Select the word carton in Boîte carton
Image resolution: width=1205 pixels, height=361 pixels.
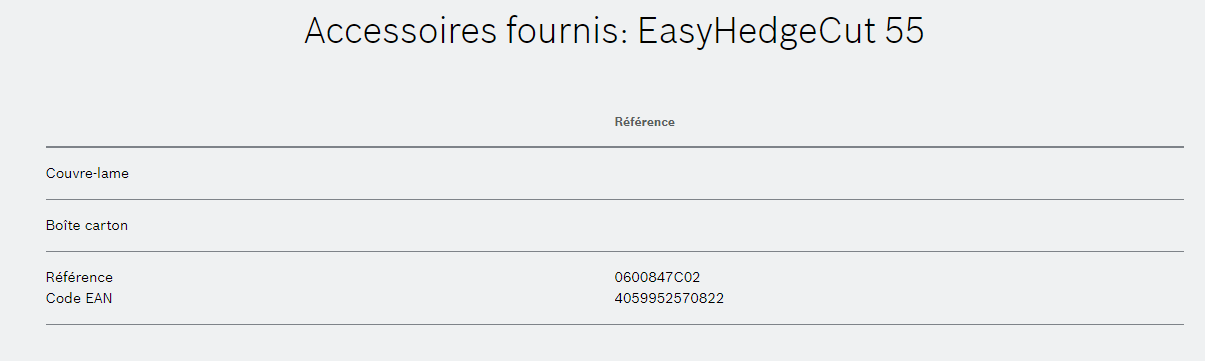coord(106,226)
